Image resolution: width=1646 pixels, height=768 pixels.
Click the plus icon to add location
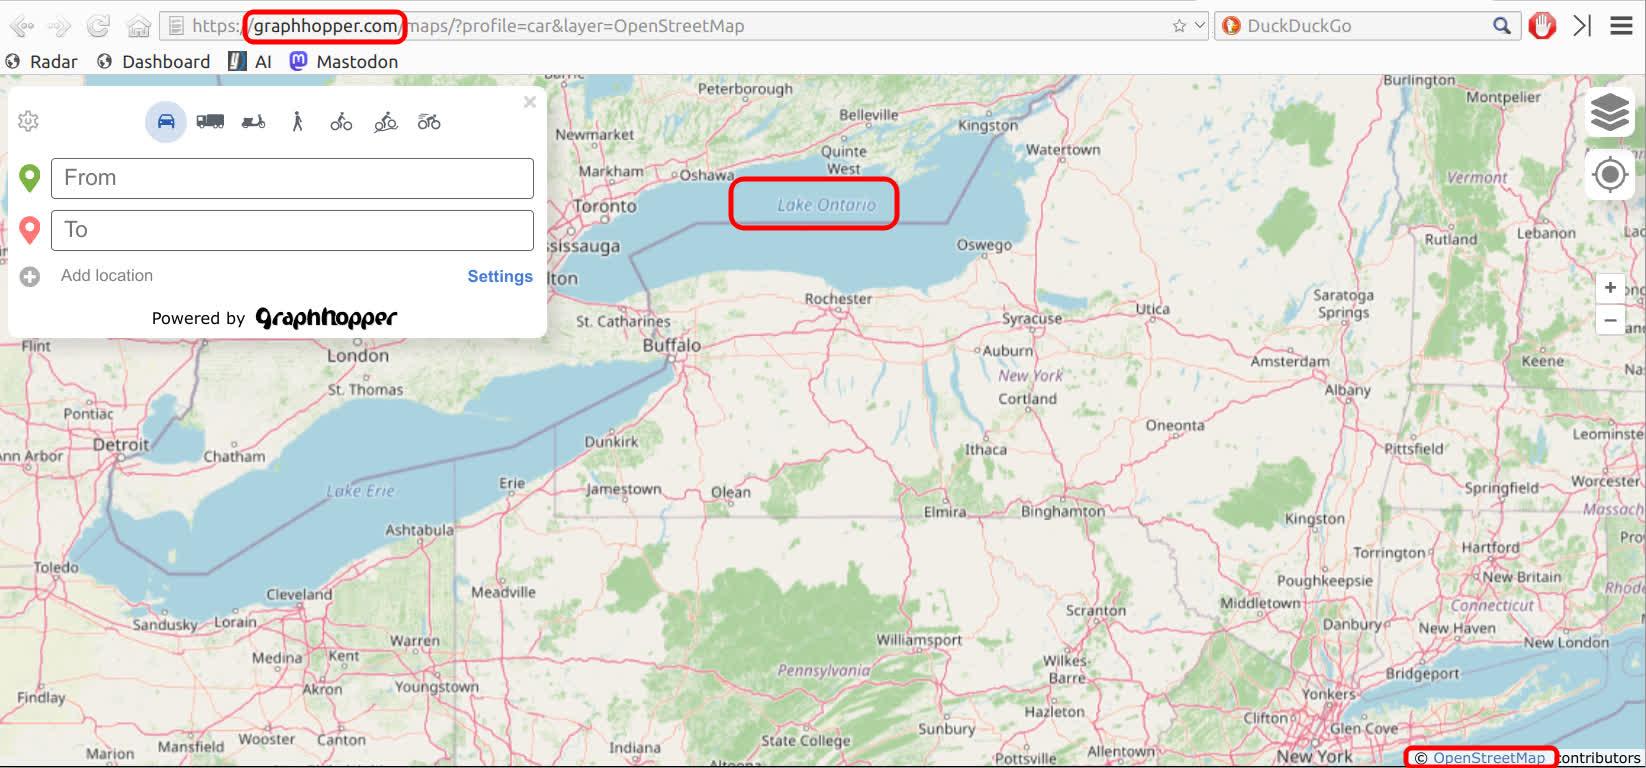[x=30, y=276]
